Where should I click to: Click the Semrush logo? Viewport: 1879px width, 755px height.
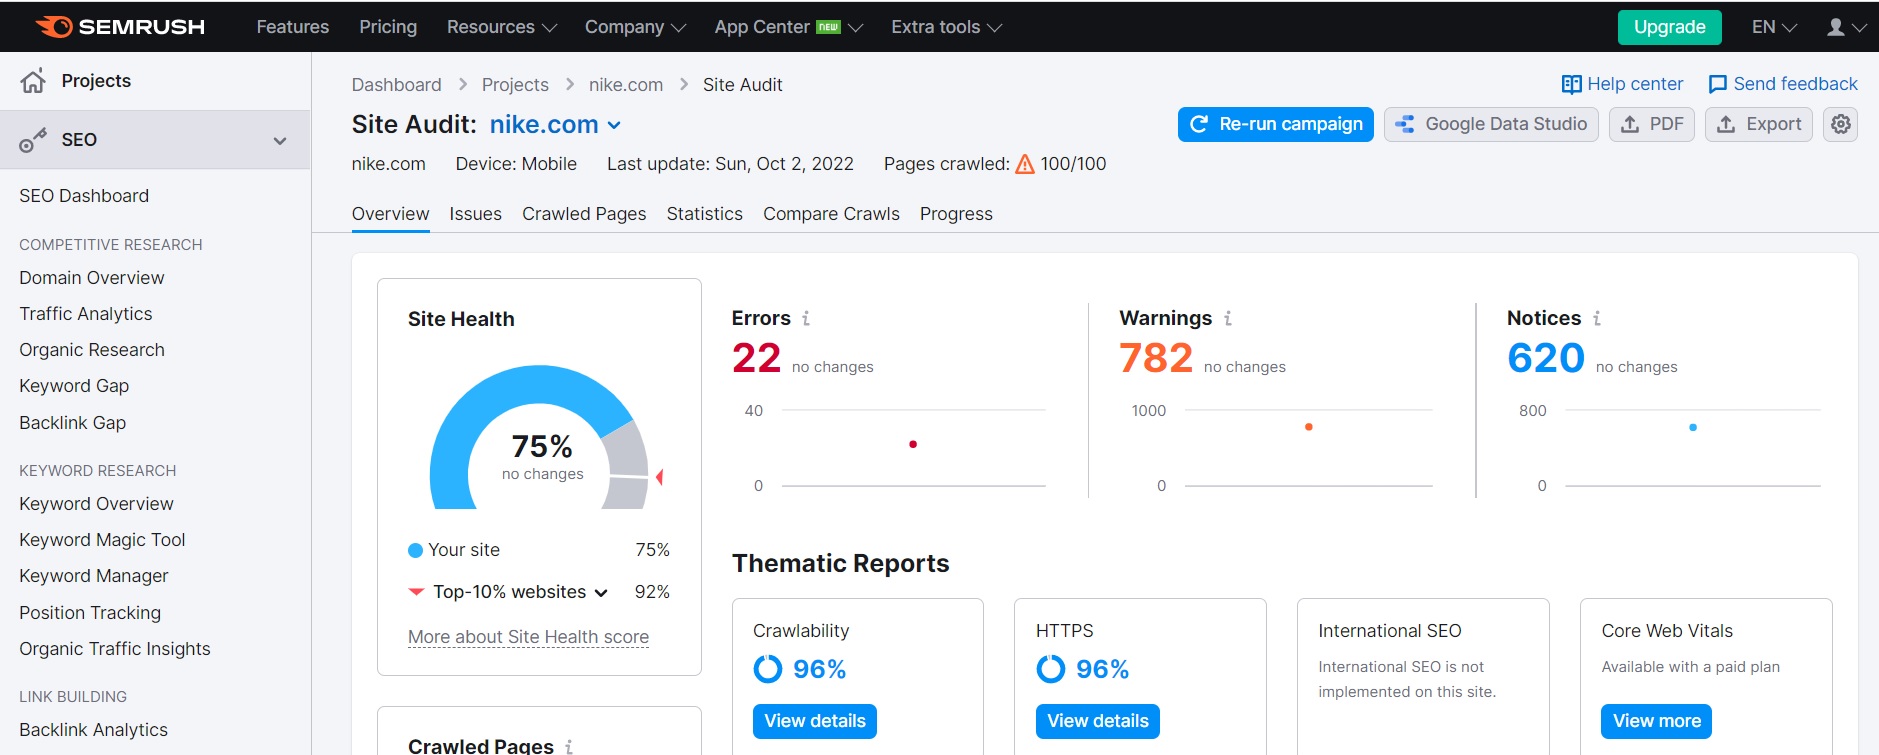(x=120, y=27)
